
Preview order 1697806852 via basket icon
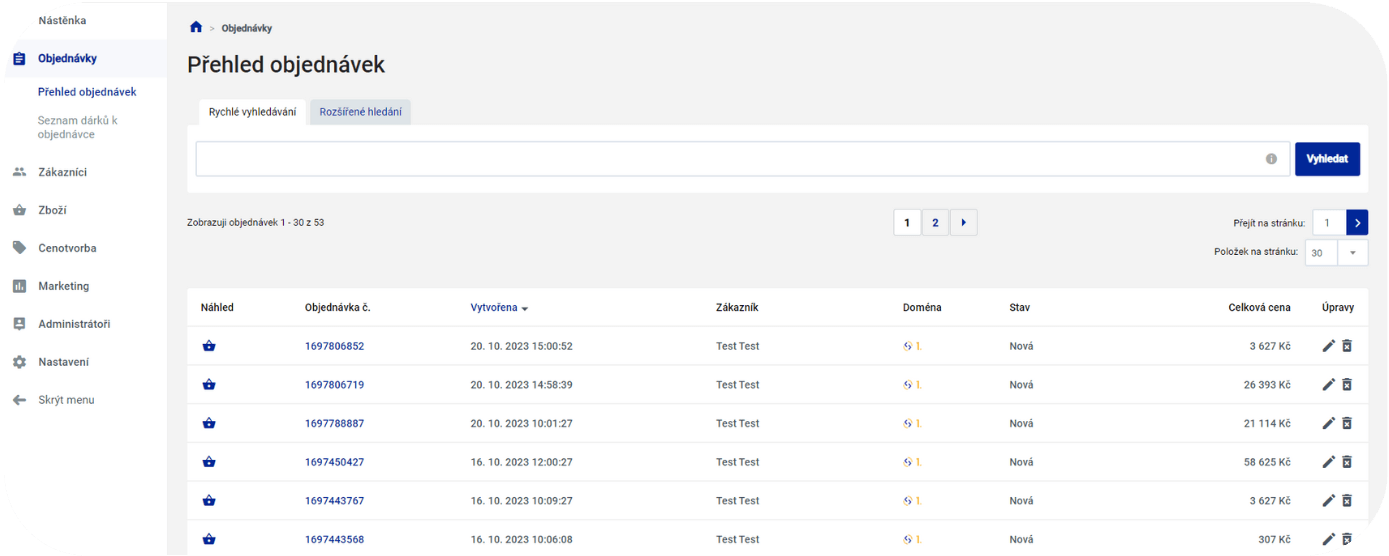click(209, 346)
